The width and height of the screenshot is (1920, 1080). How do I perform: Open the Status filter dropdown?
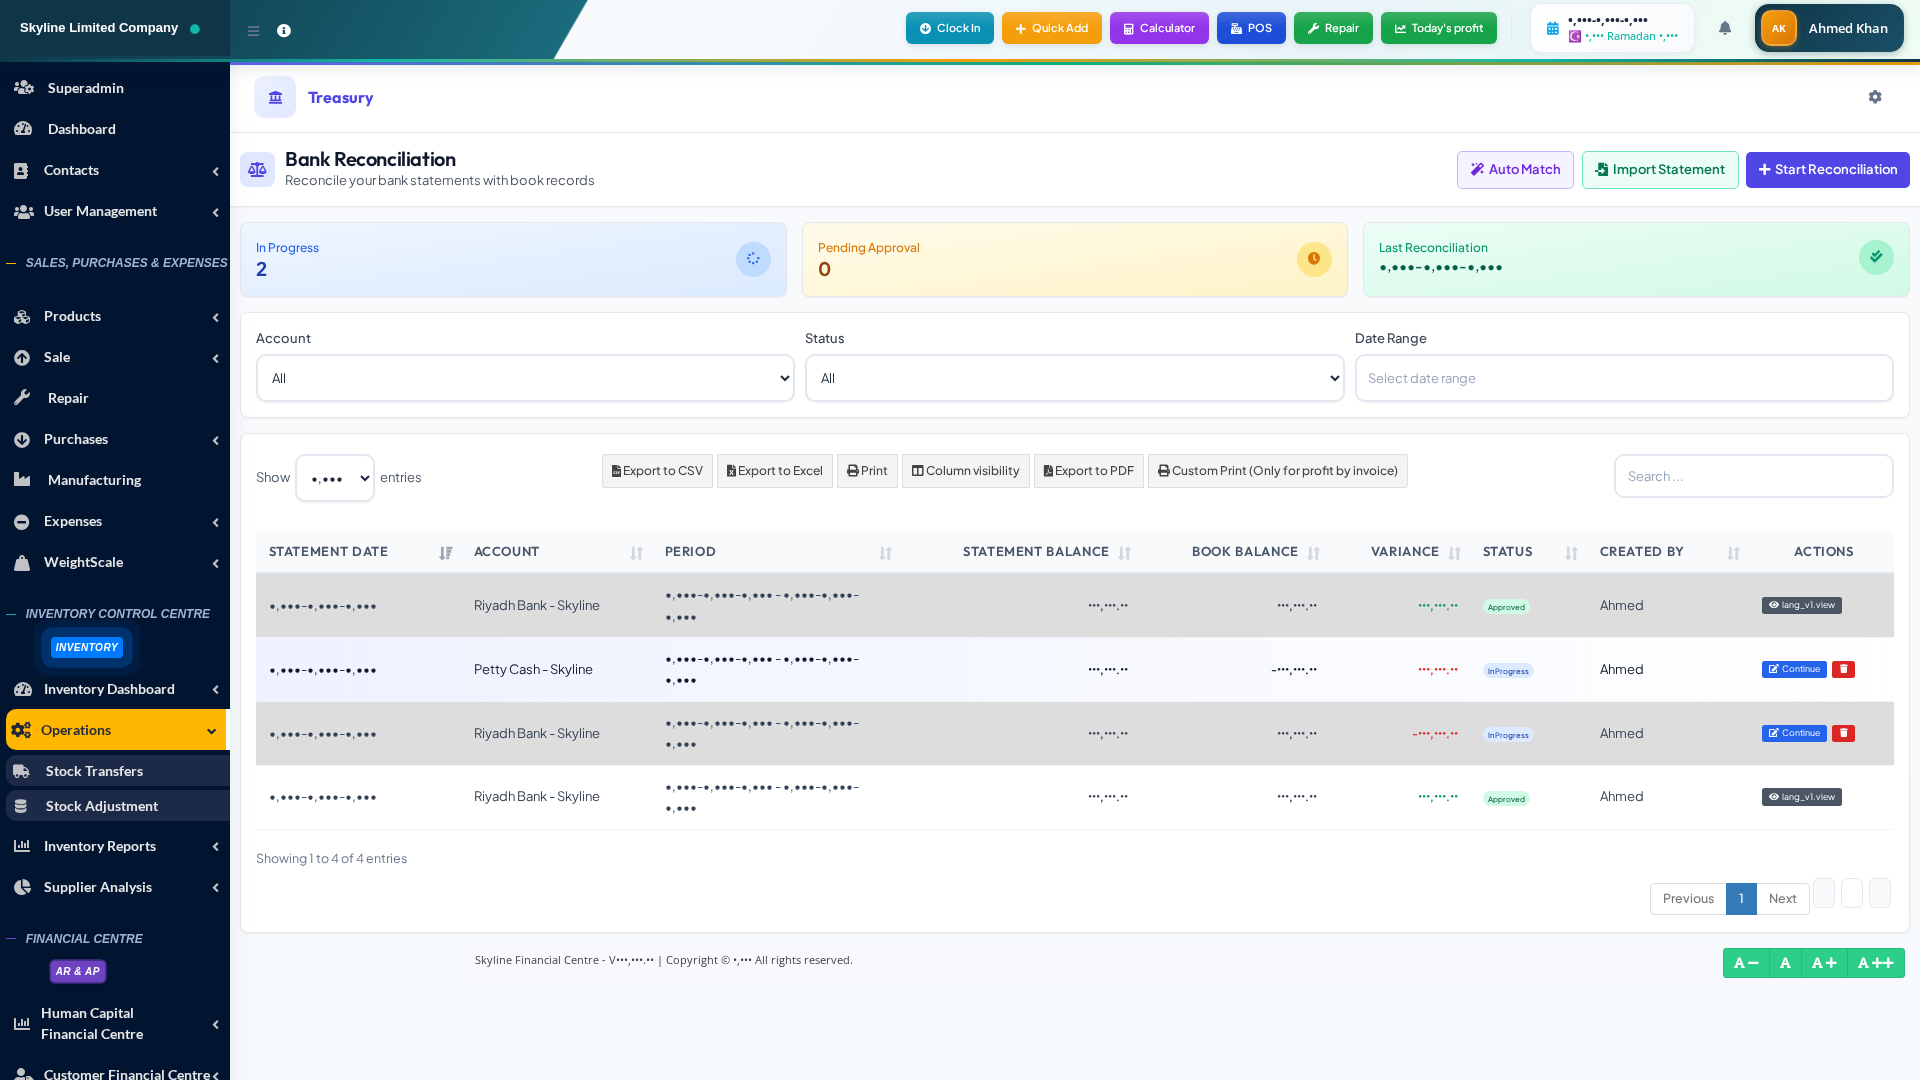pyautogui.click(x=1074, y=378)
